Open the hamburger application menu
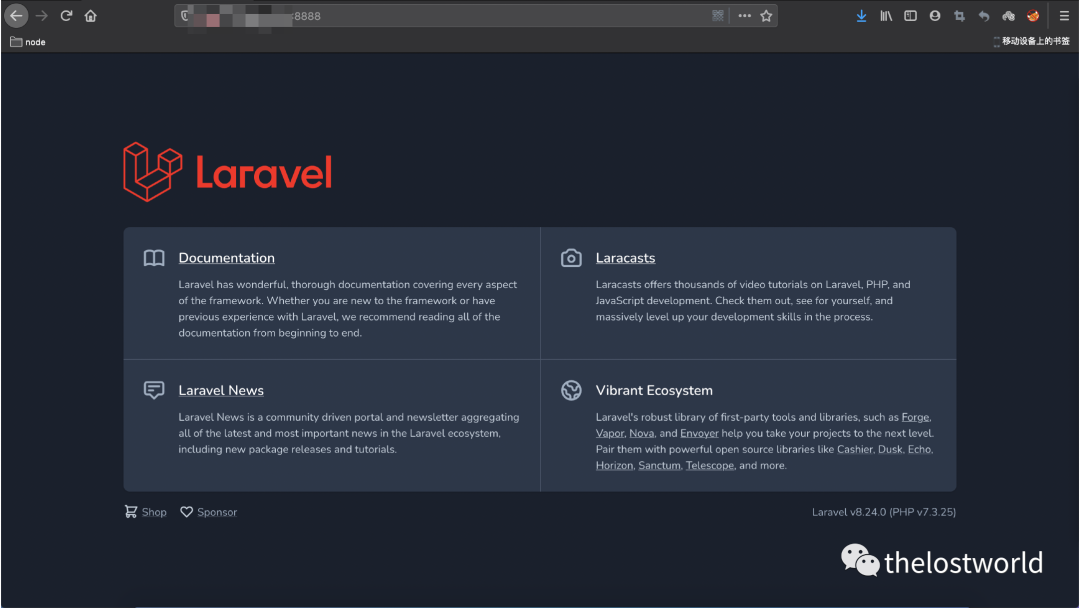Screen dimensions: 1080x609 pos(1064,16)
